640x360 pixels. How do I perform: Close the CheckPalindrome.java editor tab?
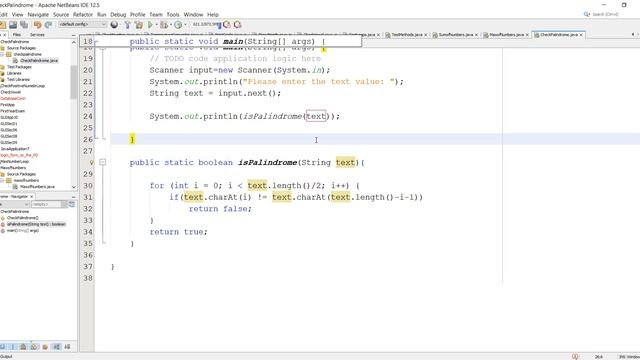coord(581,35)
